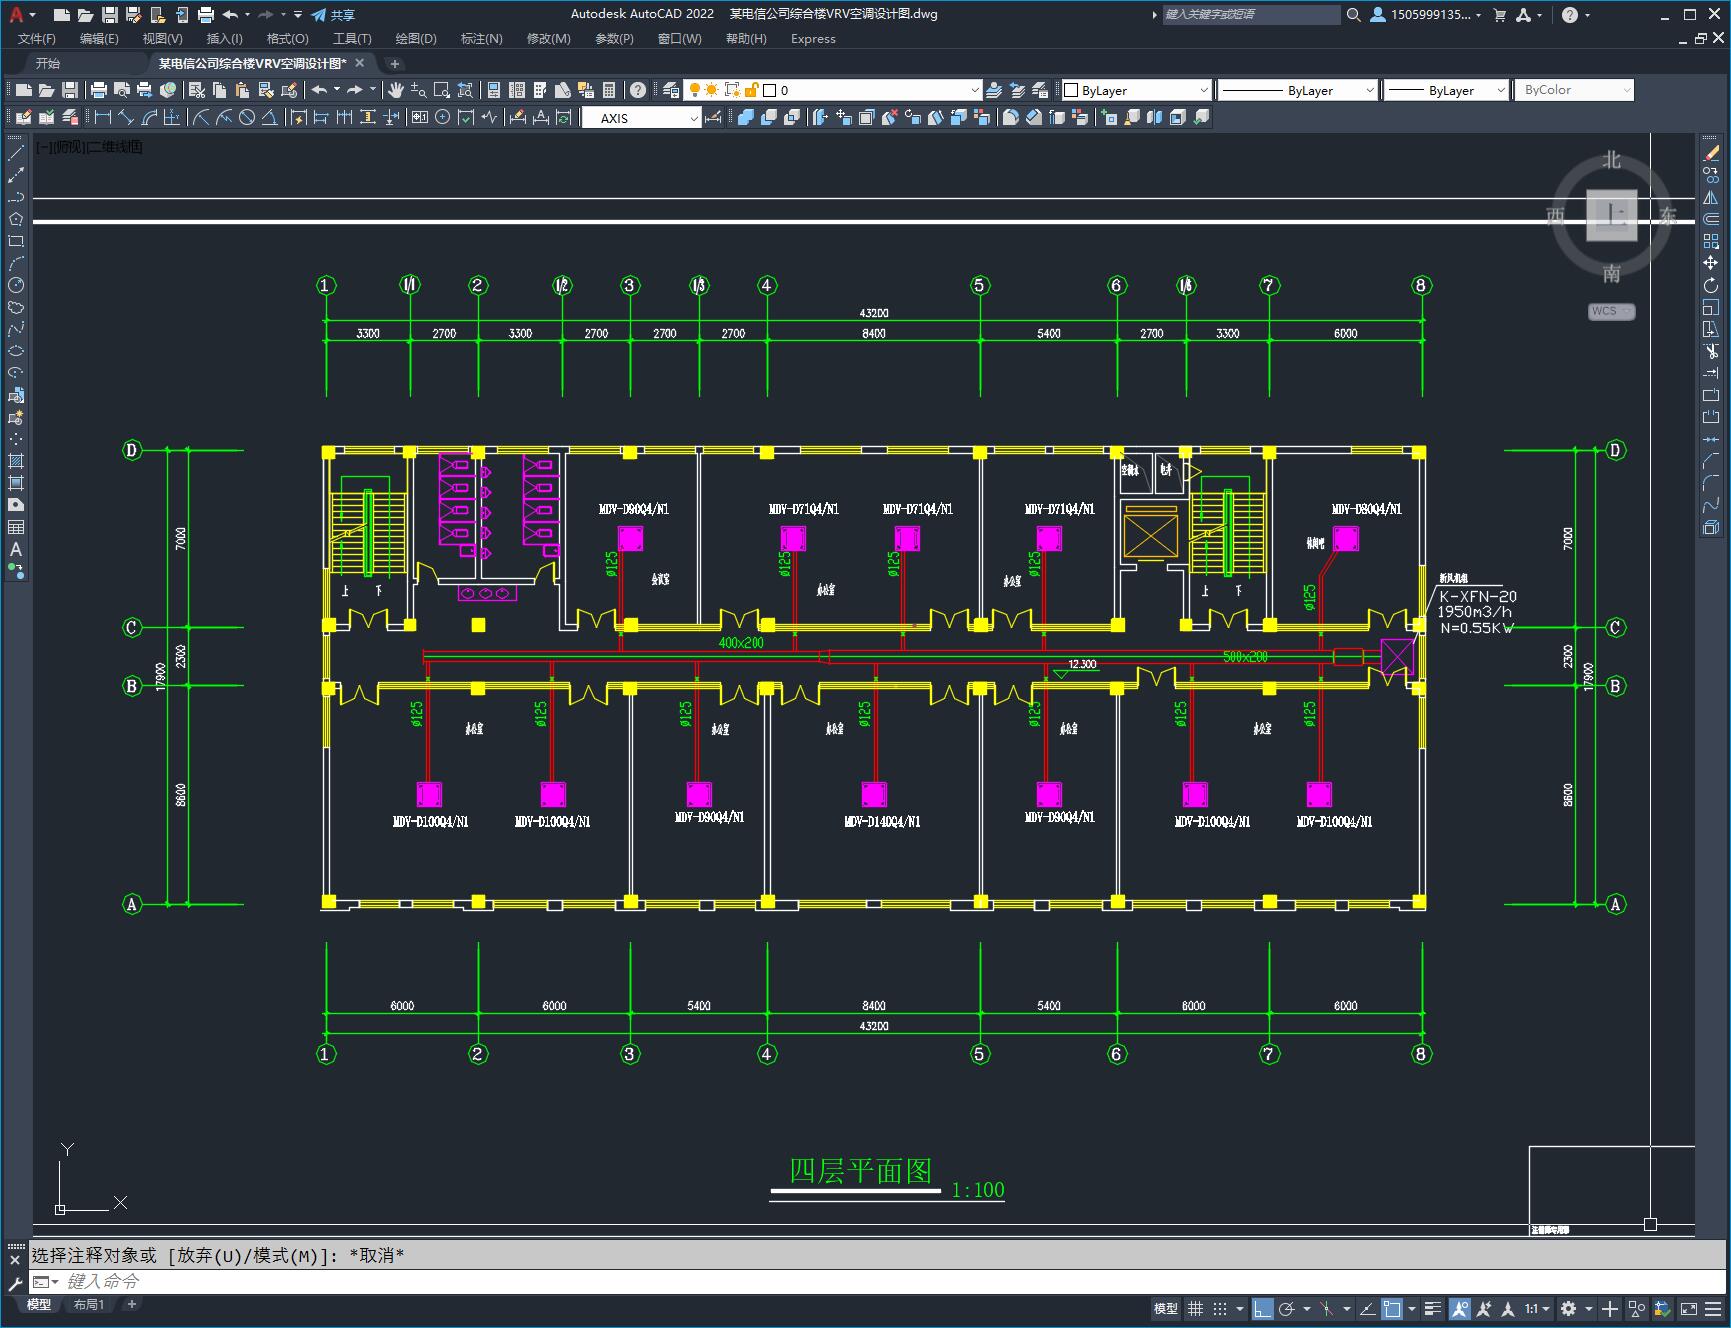This screenshot has width=1731, height=1328.
Task: Open the ByLayer linetype dropdown
Action: point(1298,90)
